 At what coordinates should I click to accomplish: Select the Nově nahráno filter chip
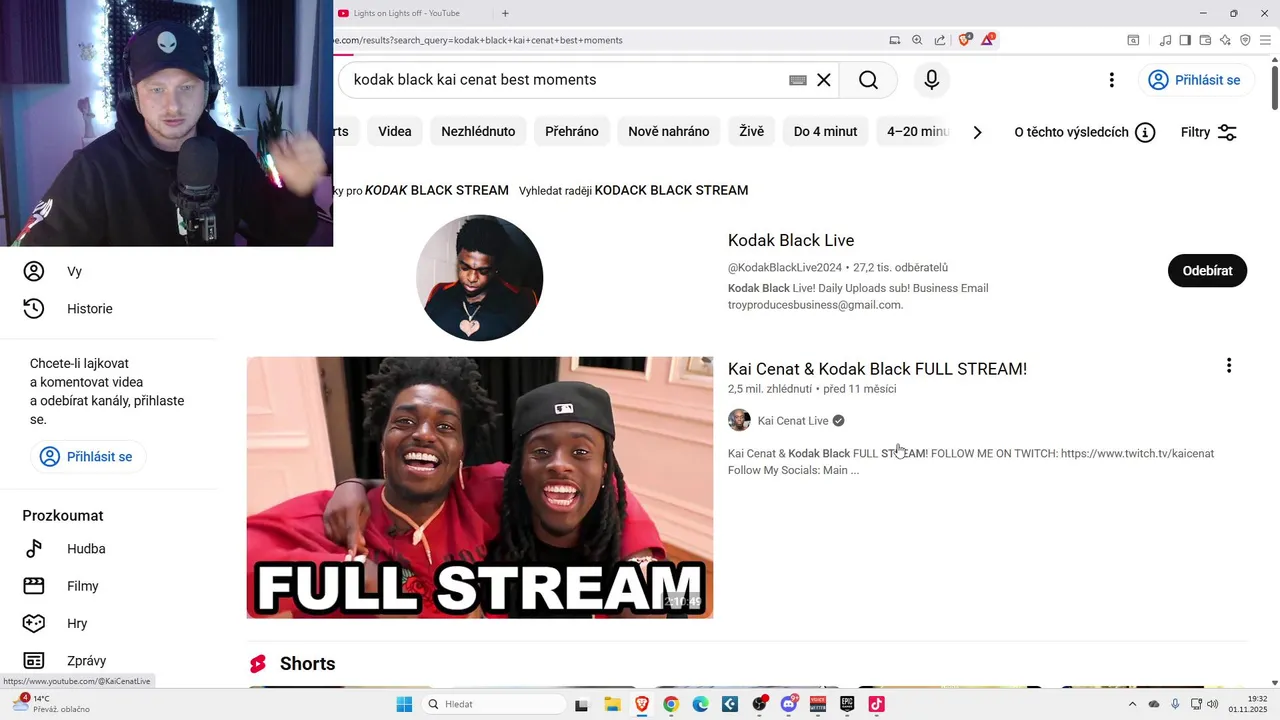pos(669,131)
